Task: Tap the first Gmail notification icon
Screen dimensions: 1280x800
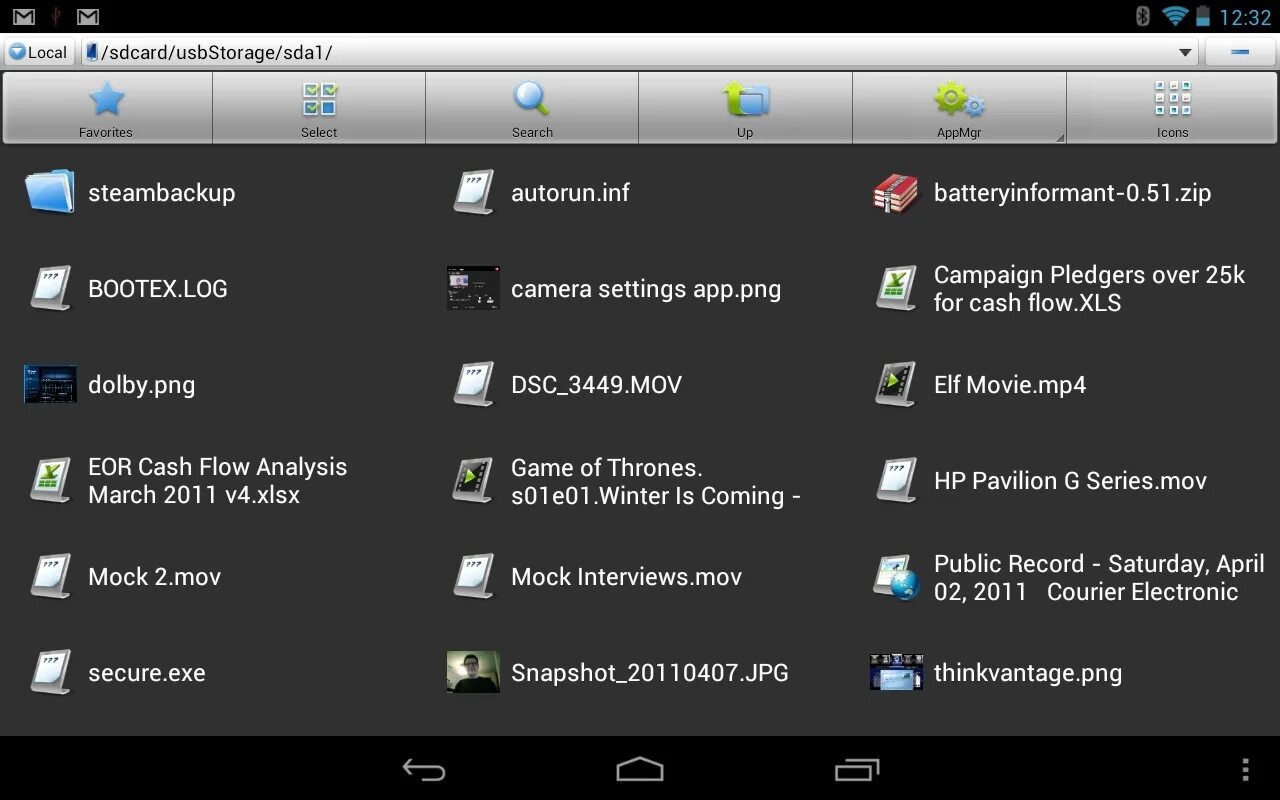Action: coord(24,16)
